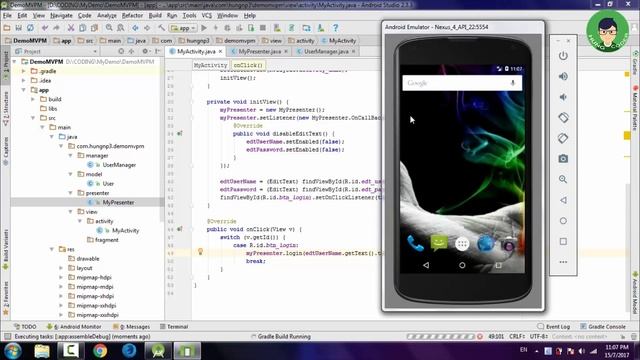
Task: Open the Edit menu
Action: click(x=22, y=16)
